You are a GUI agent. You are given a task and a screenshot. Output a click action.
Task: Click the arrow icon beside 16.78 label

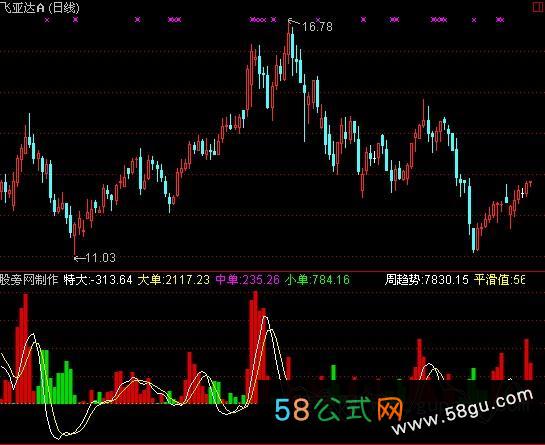pyautogui.click(x=294, y=23)
